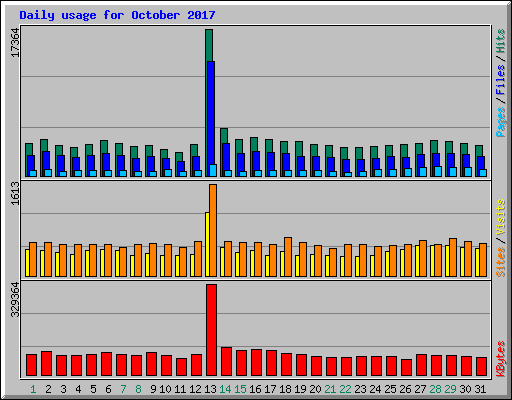Click day label 16 on the x-axis

coord(255,389)
